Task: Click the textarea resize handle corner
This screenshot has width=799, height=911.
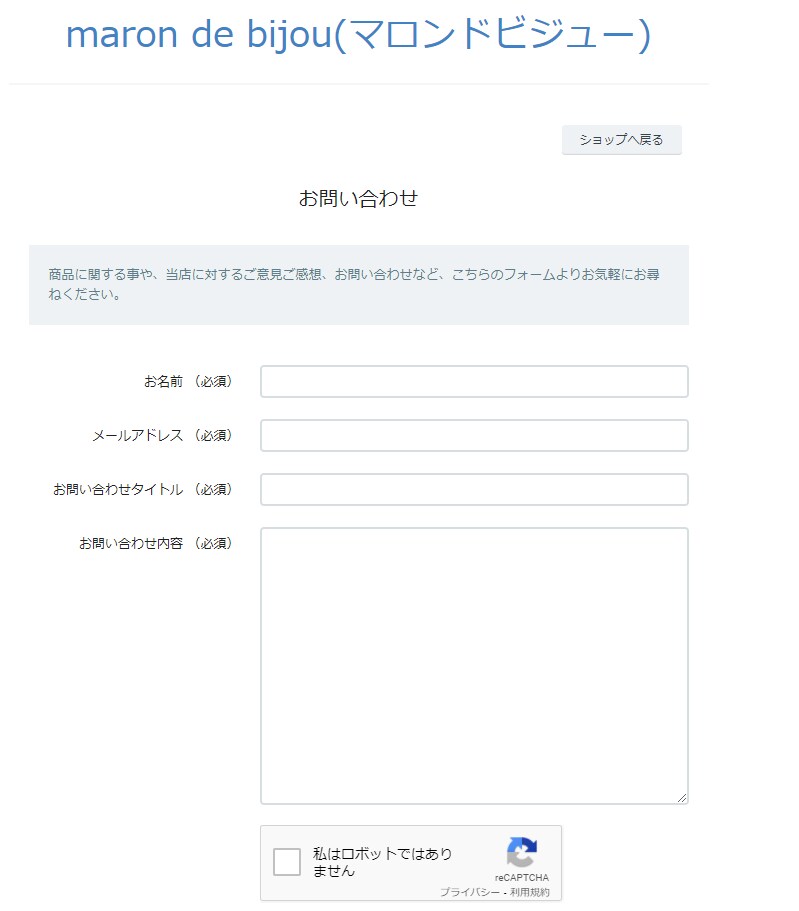Action: pyautogui.click(x=682, y=798)
